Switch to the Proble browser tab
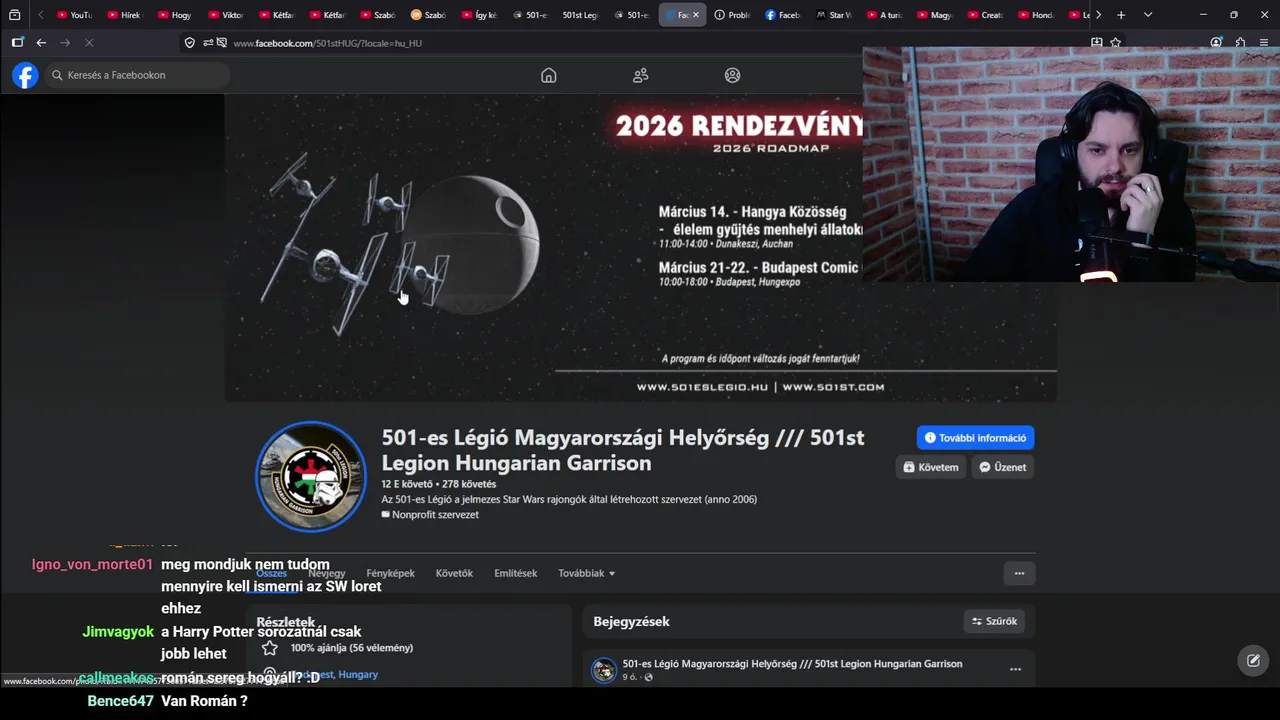Screen dimensions: 1280x720 732,15
